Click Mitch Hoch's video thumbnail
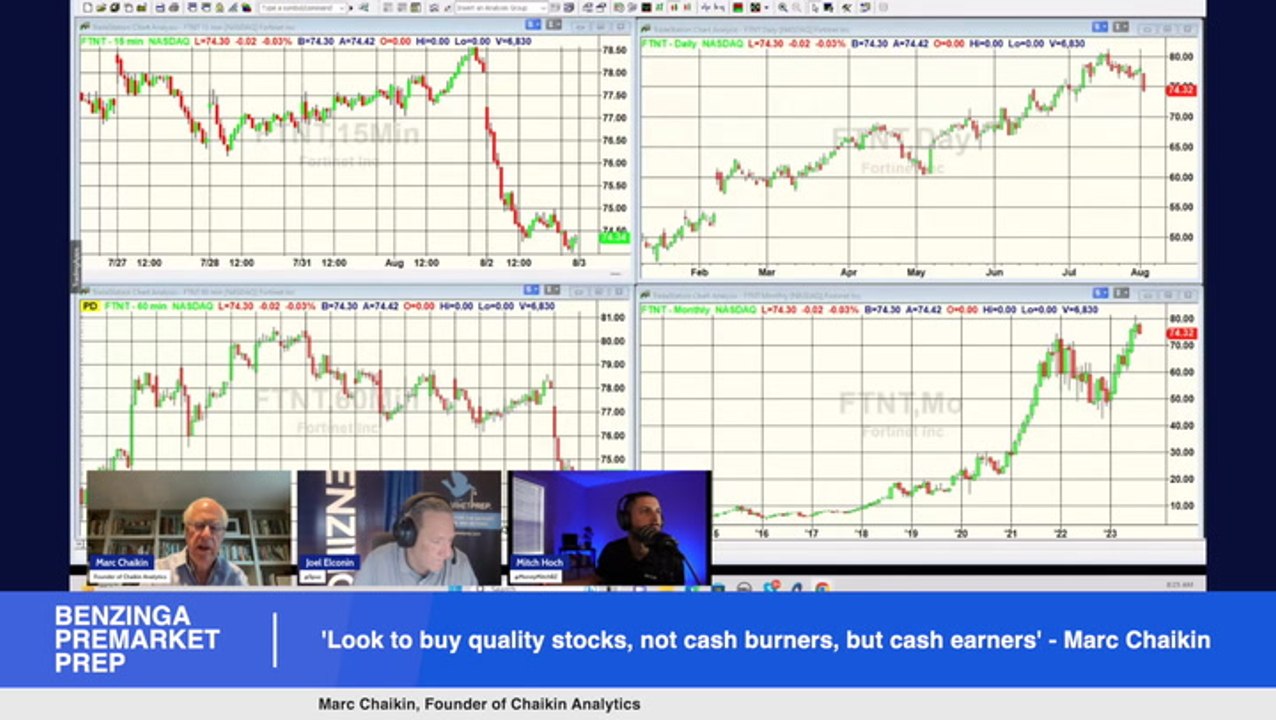The height and width of the screenshot is (720, 1276). click(x=610, y=528)
